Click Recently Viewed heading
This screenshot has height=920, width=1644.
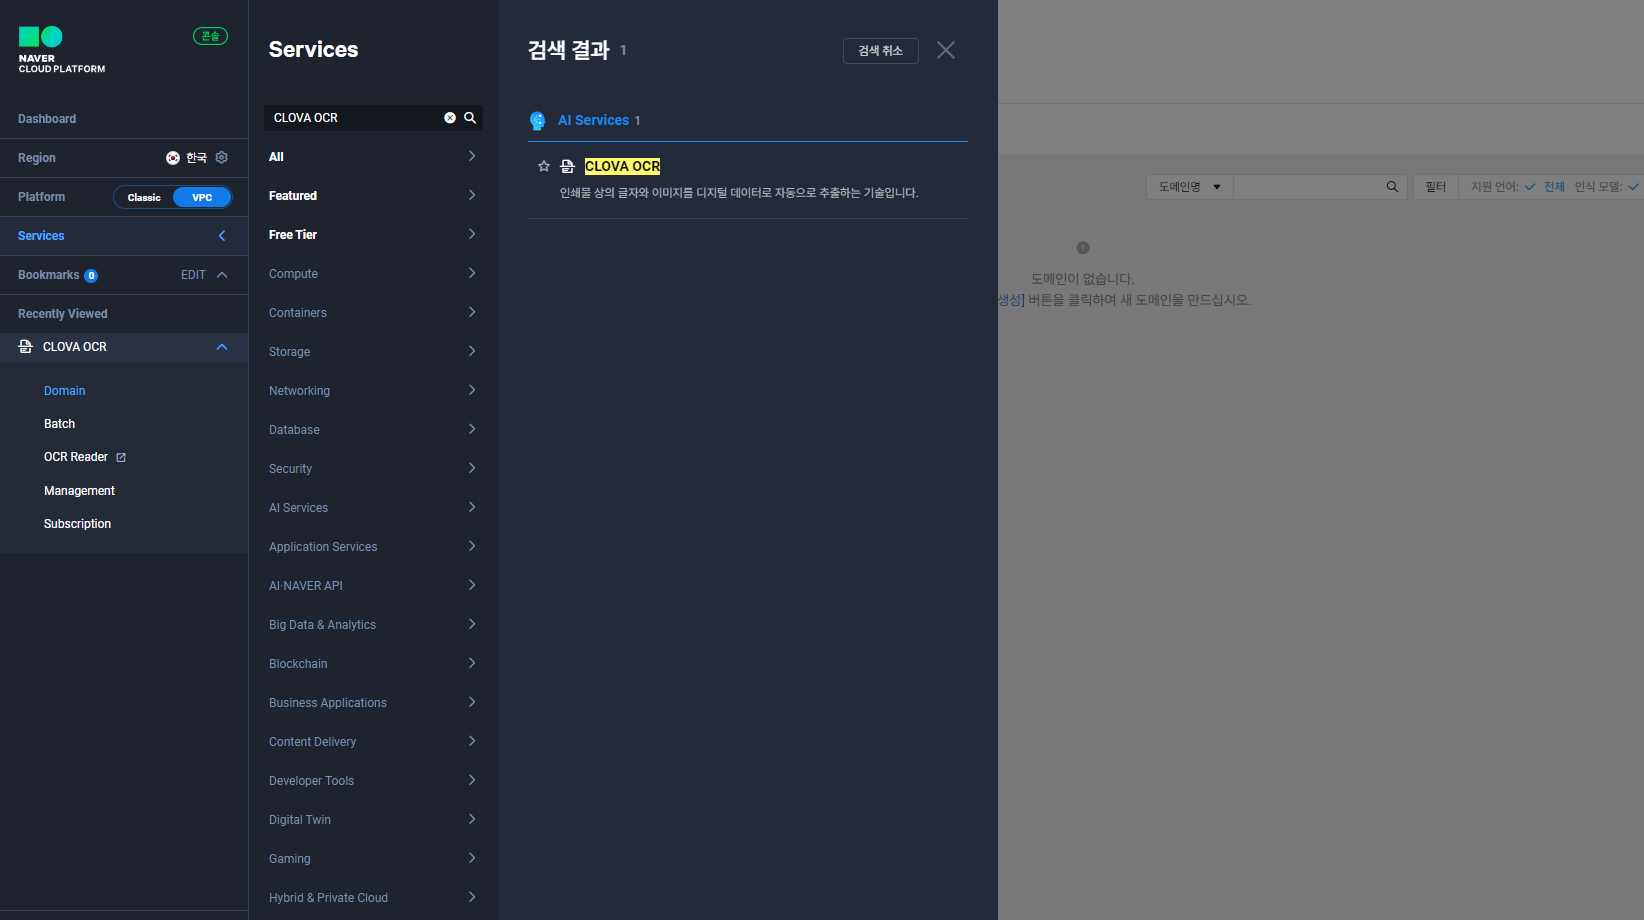point(63,314)
